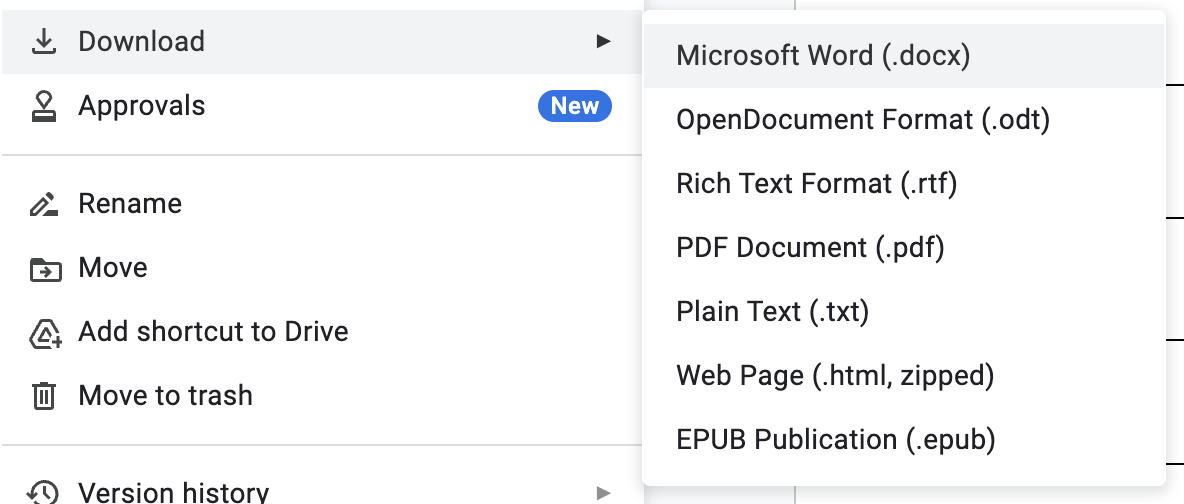Click the Move folder icon
The image size is (1184, 504).
[44, 268]
